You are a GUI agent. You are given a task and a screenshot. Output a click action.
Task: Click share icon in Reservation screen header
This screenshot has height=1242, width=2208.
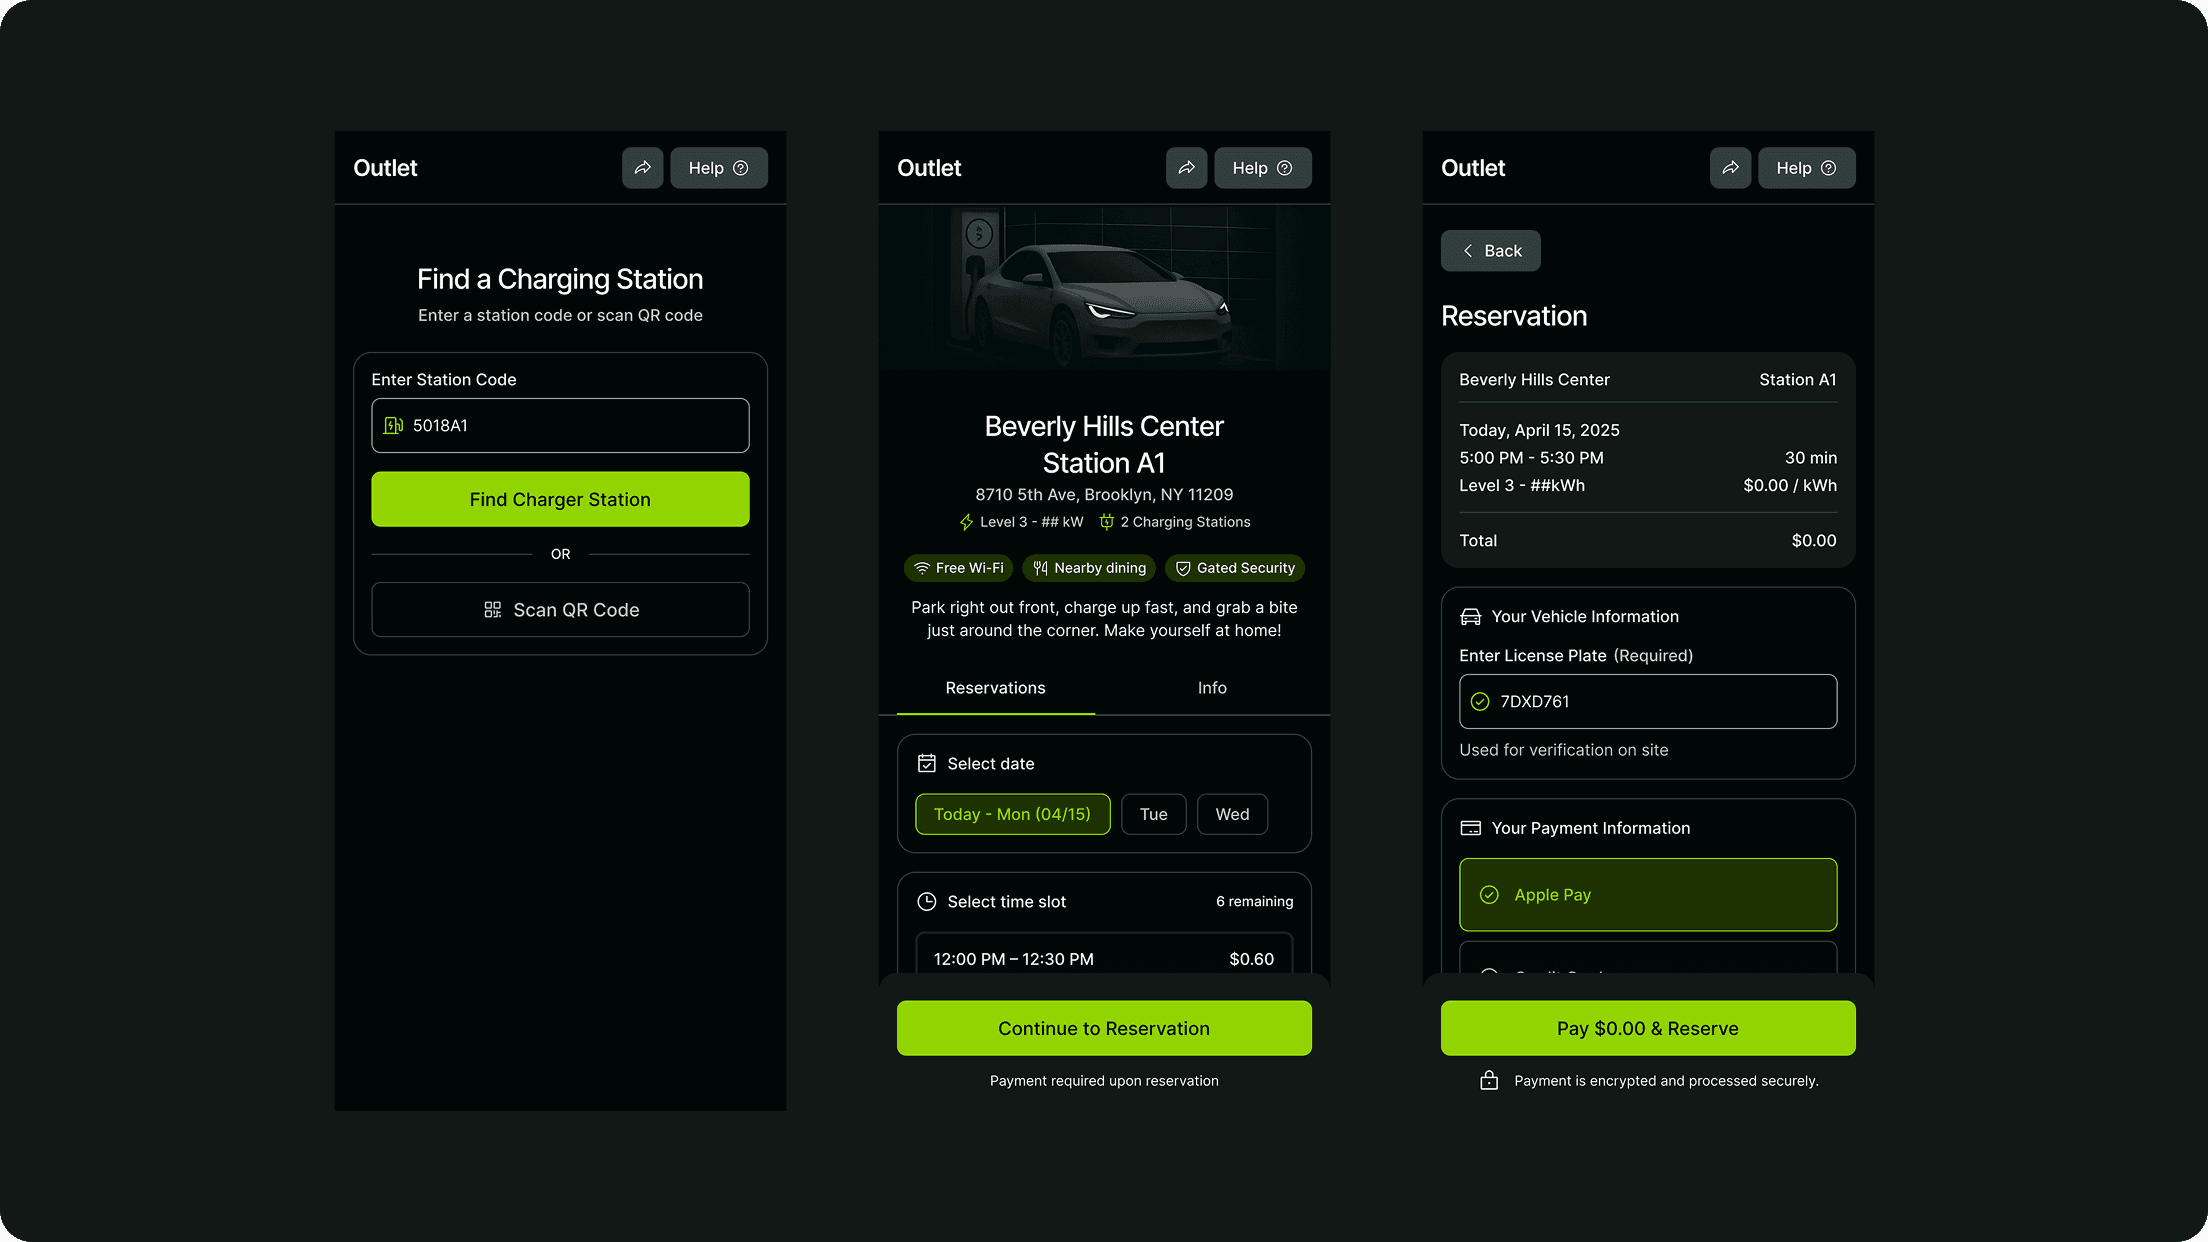tap(1730, 168)
